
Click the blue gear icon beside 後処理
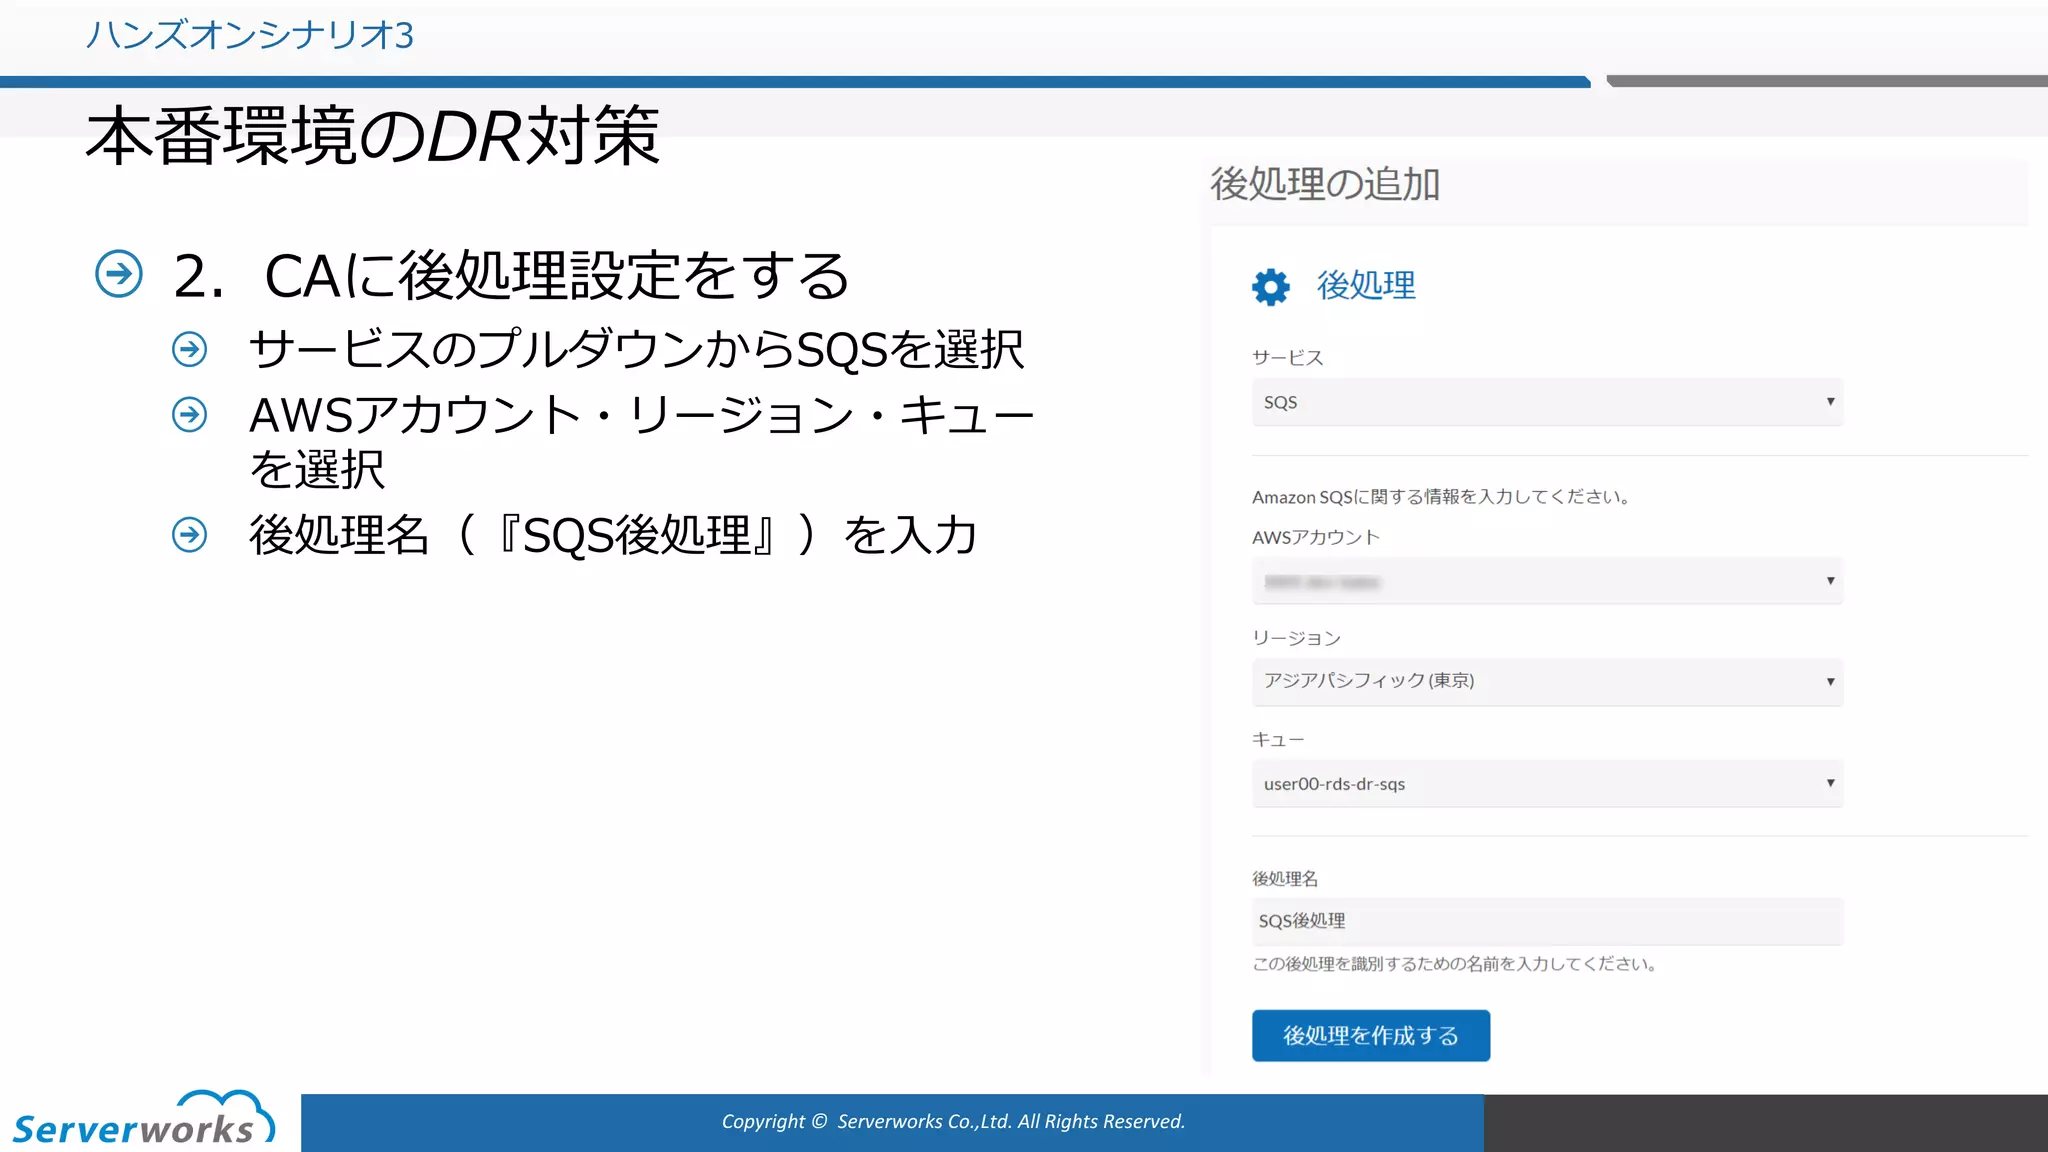[x=1270, y=287]
